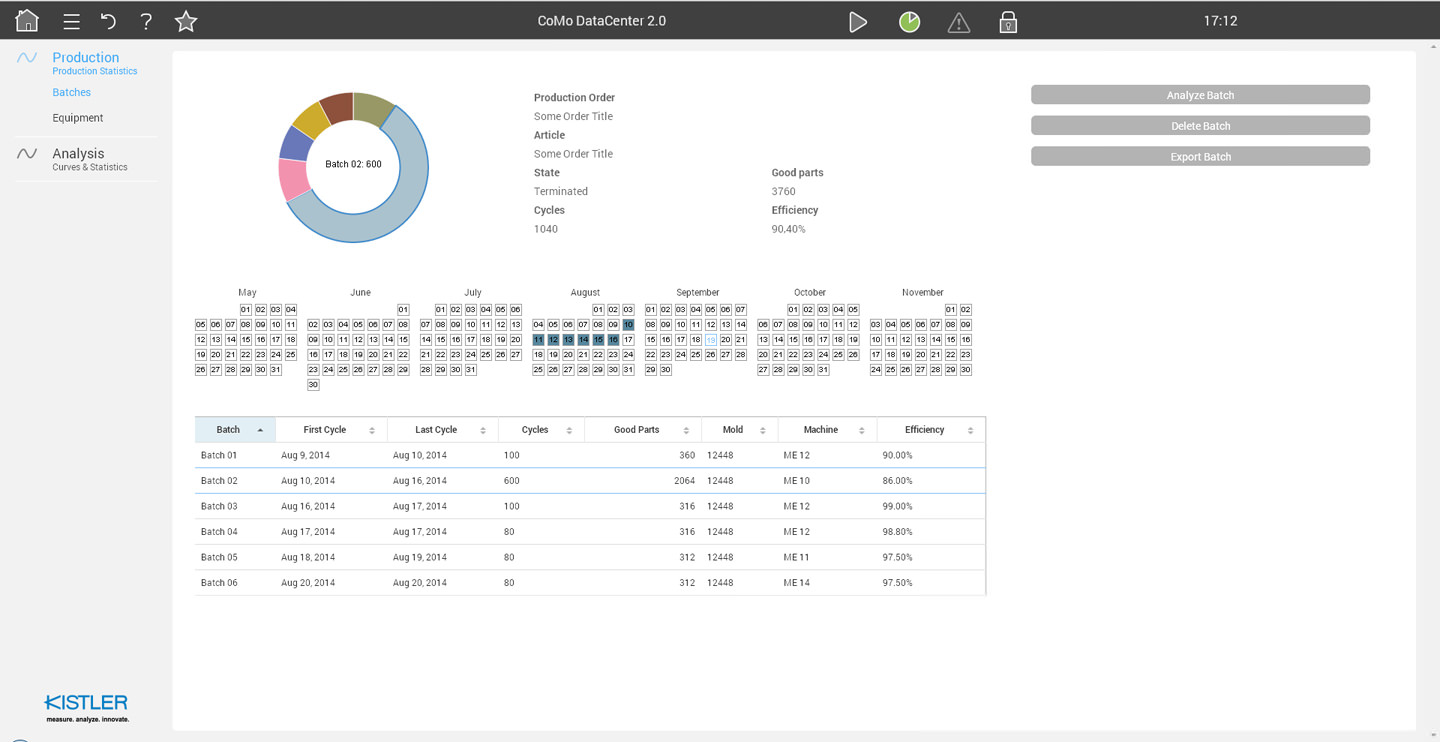This screenshot has height=742, width=1440.
Task: Open the Production section in sidebar
Action: (x=85, y=58)
